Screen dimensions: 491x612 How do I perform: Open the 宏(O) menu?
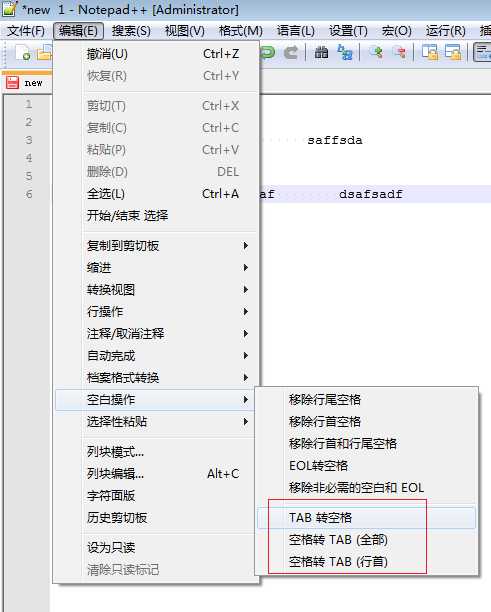tap(397, 30)
